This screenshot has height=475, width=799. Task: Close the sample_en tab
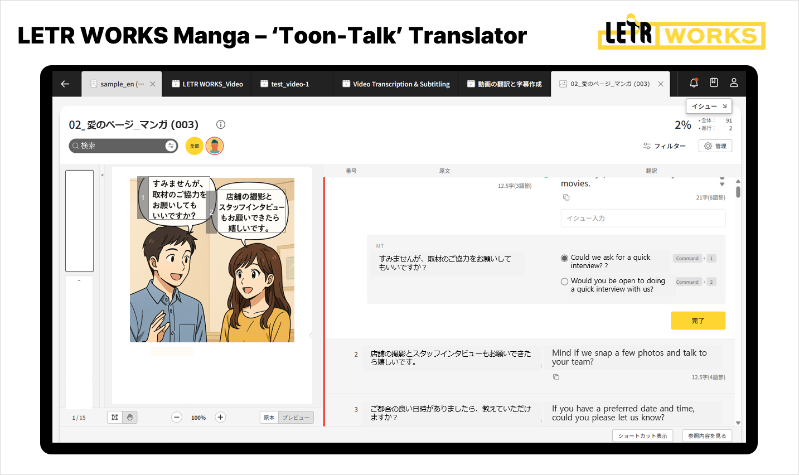pyautogui.click(x=152, y=84)
